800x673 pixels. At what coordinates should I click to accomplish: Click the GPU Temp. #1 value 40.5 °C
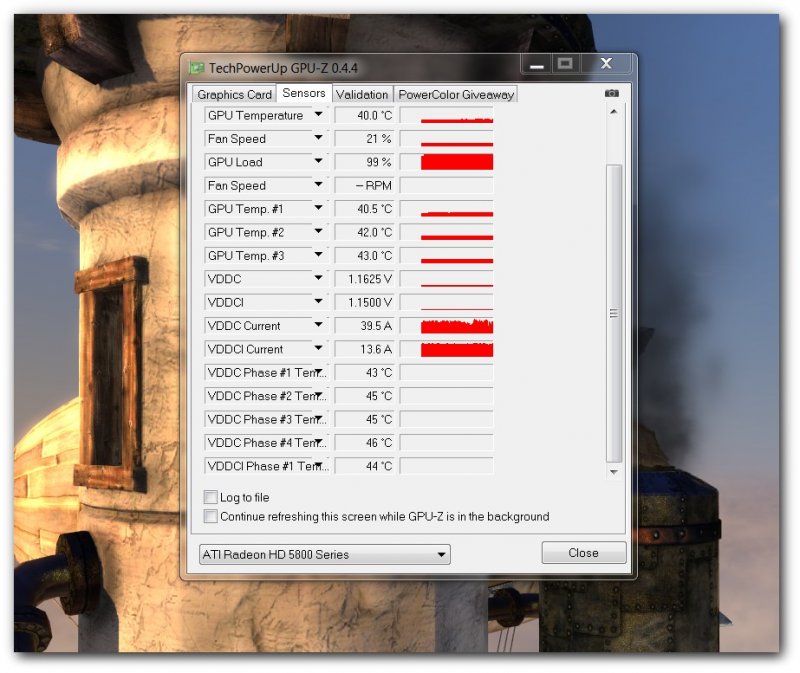364,209
